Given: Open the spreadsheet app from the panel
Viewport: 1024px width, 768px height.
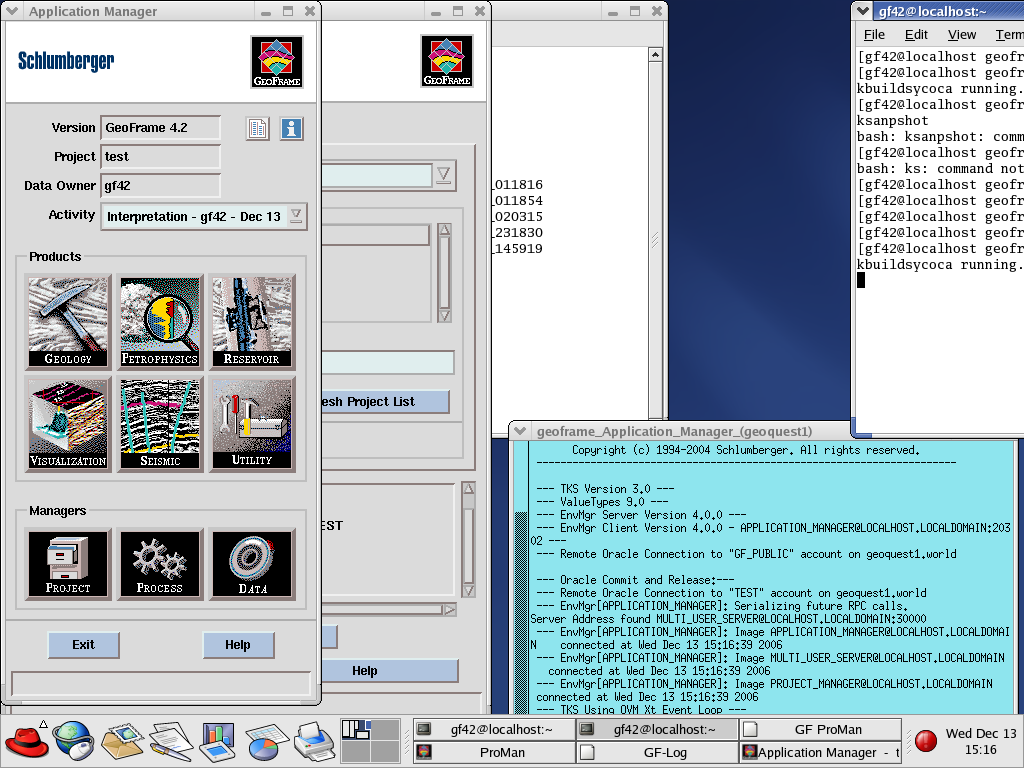Looking at the screenshot, I should tap(266, 741).
